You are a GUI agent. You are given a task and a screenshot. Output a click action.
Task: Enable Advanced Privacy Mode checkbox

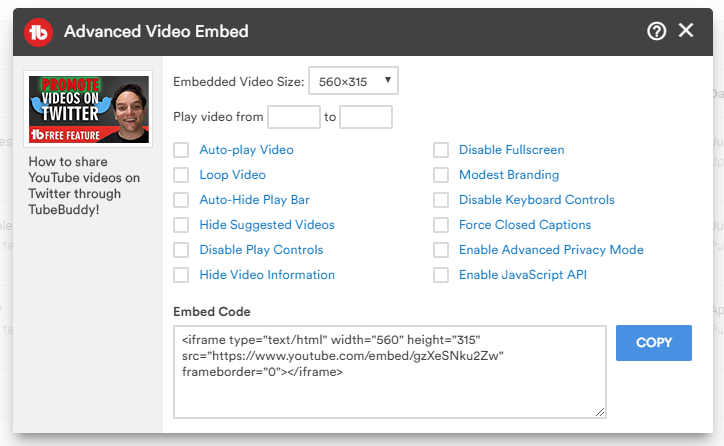pyautogui.click(x=441, y=250)
